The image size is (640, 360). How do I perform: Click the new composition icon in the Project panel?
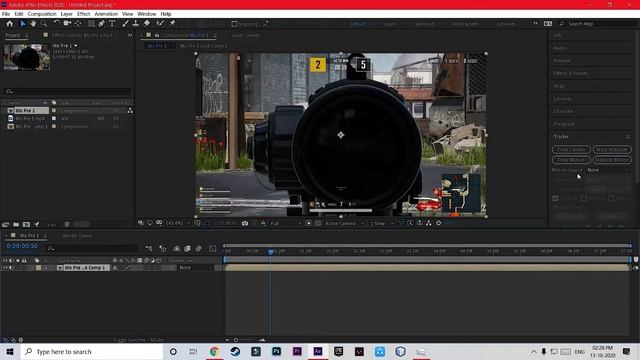(26, 224)
